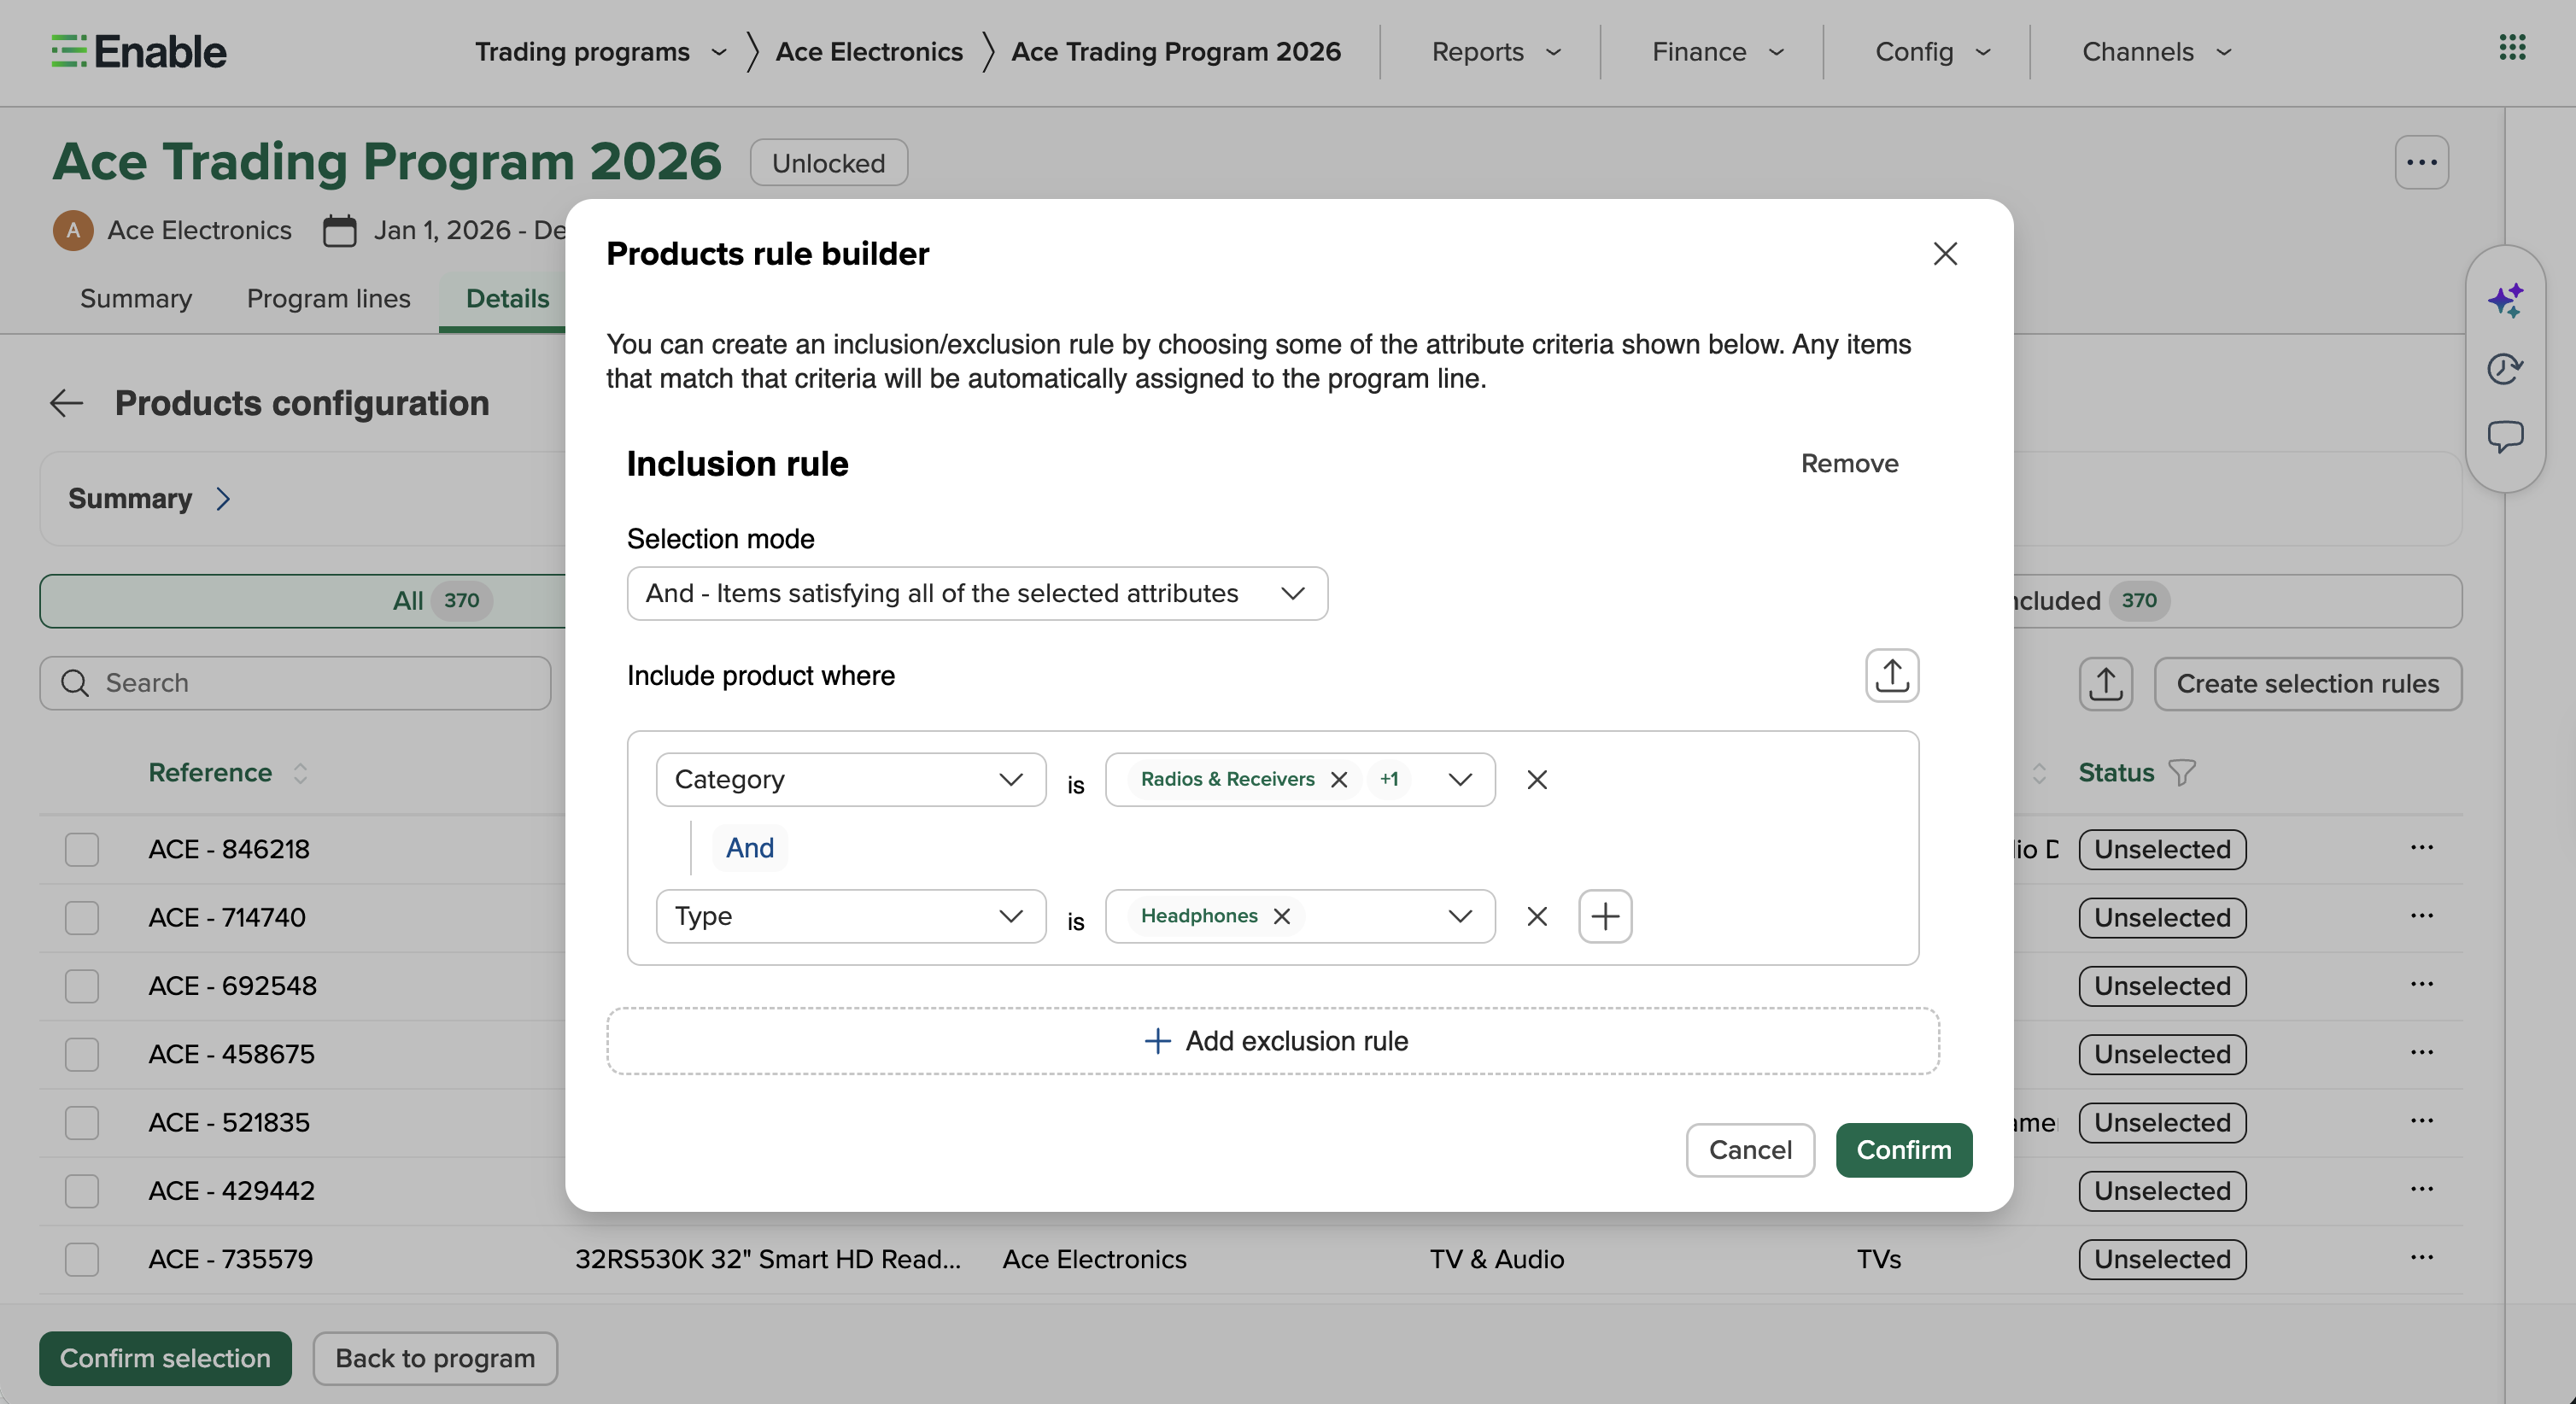Viewport: 2576px width, 1404px height.
Task: Click the back arrow beside Products configuration
Action: 66,403
